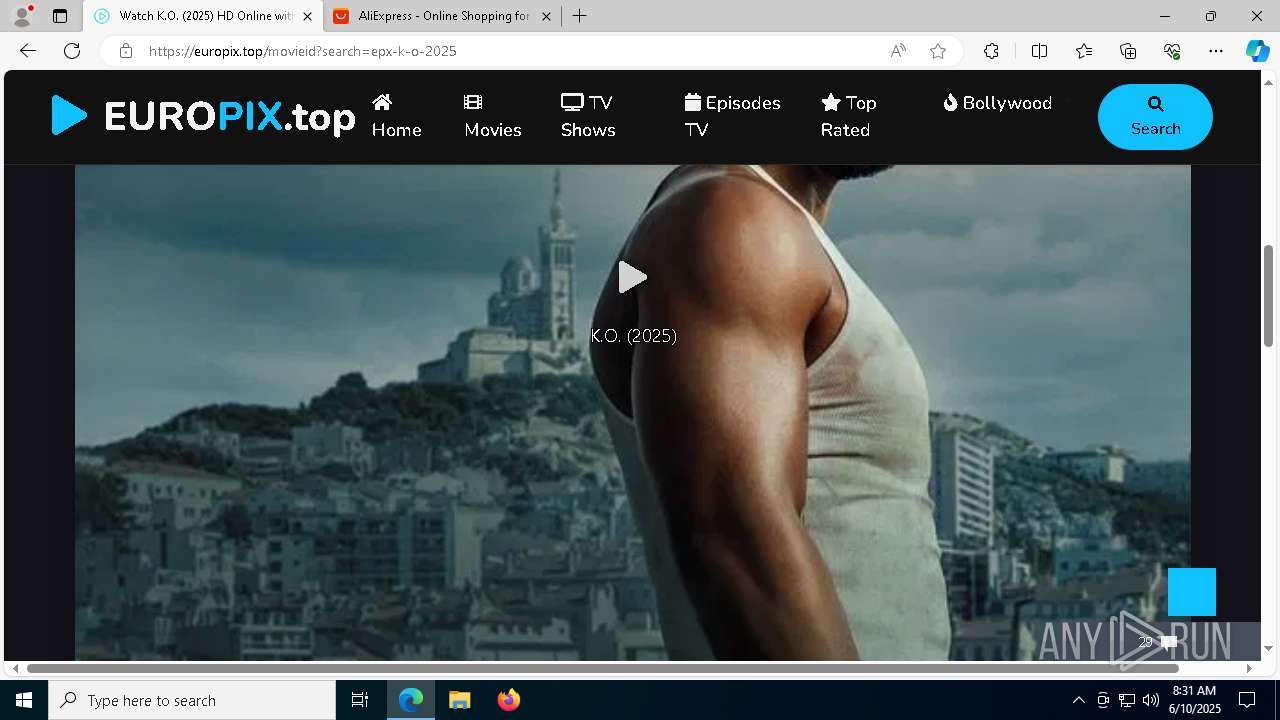Click the page scroll down arrow
Viewport: 1280px width, 720px height.
coord(1268,648)
